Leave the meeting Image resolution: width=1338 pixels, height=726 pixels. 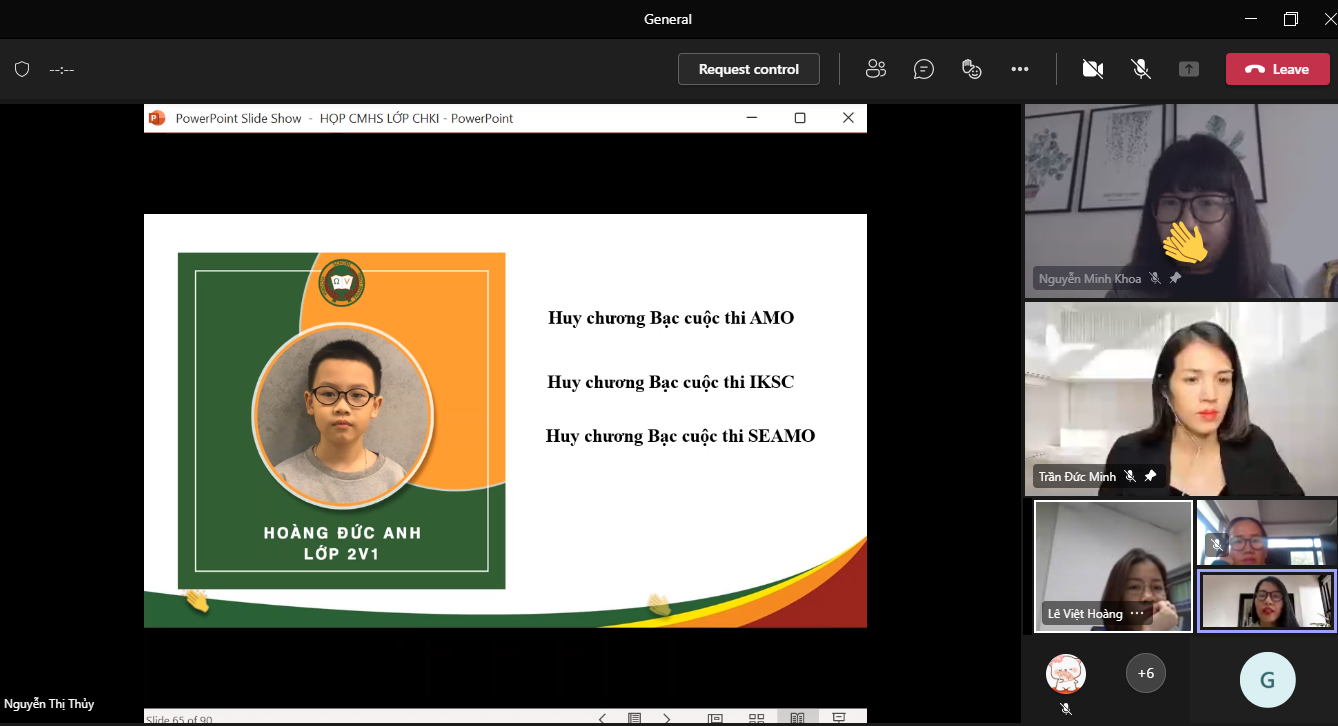point(1277,69)
